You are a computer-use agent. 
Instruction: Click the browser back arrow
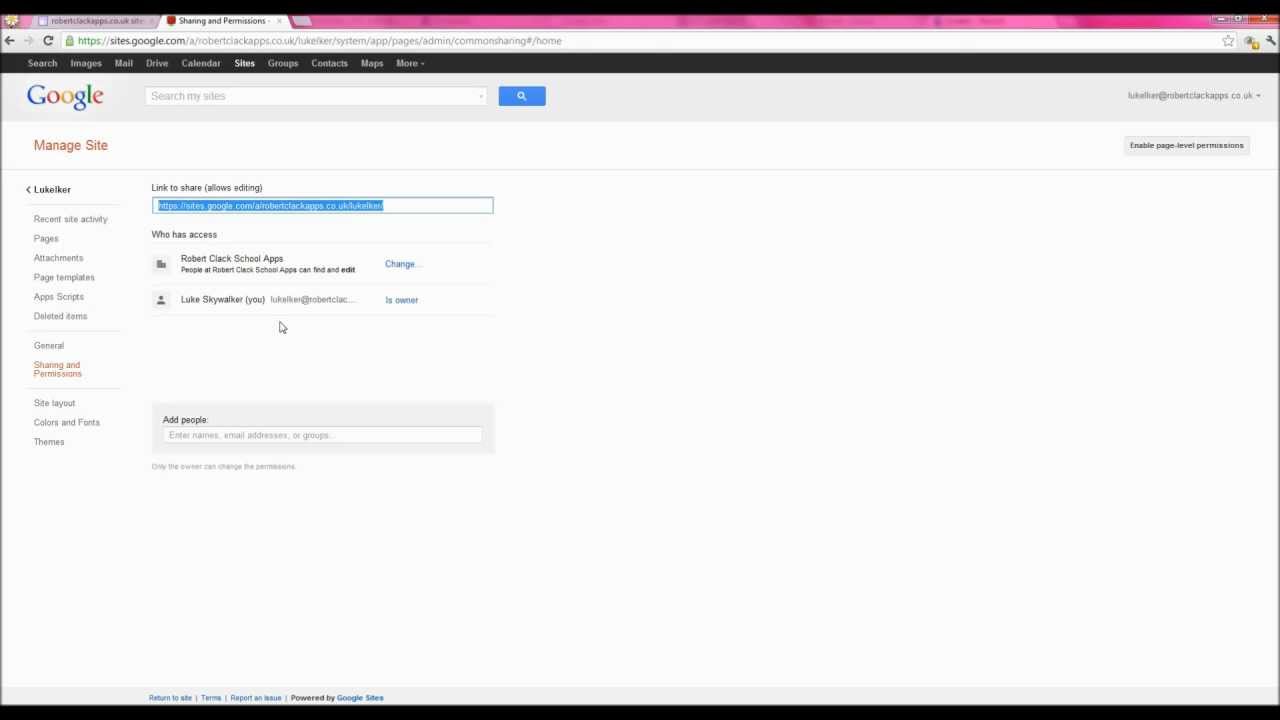[9, 41]
